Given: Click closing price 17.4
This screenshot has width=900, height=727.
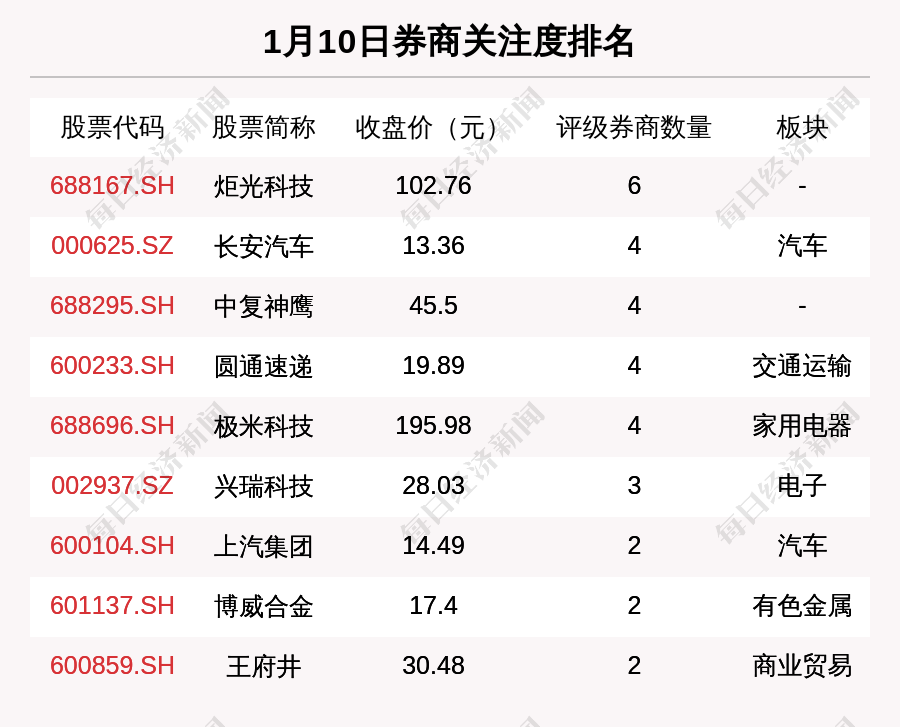Looking at the screenshot, I should pyautogui.click(x=433, y=605).
